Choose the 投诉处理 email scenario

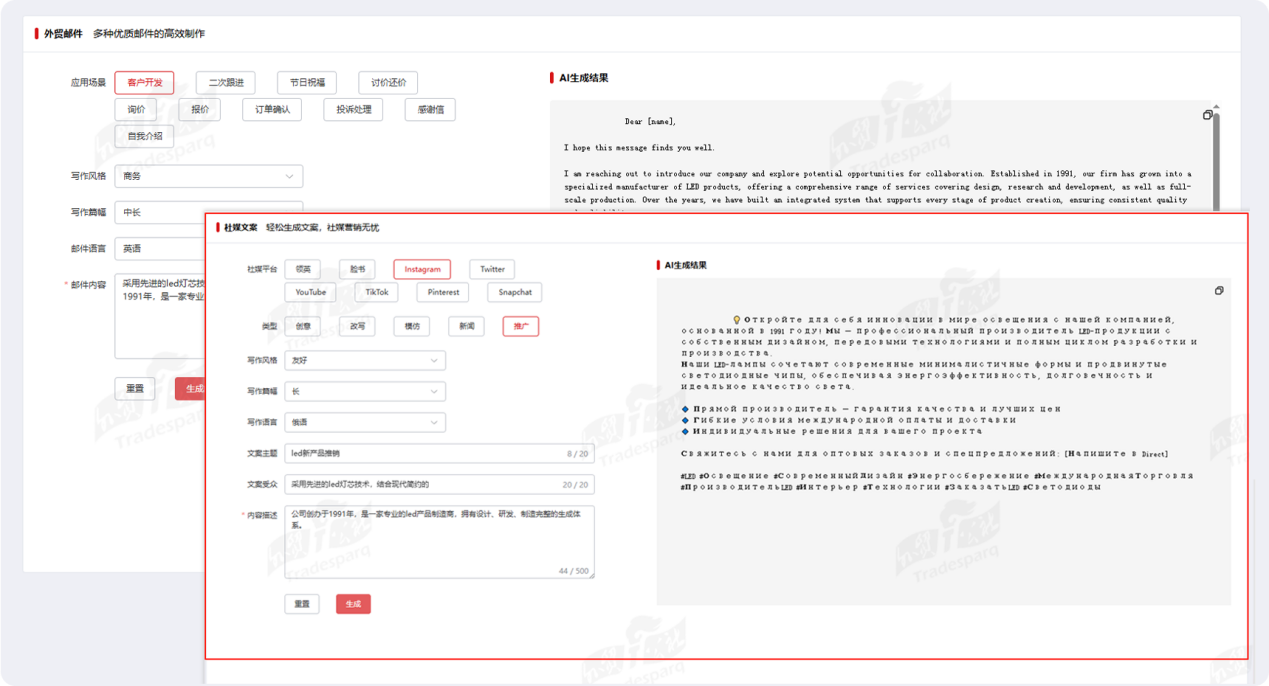[353, 109]
